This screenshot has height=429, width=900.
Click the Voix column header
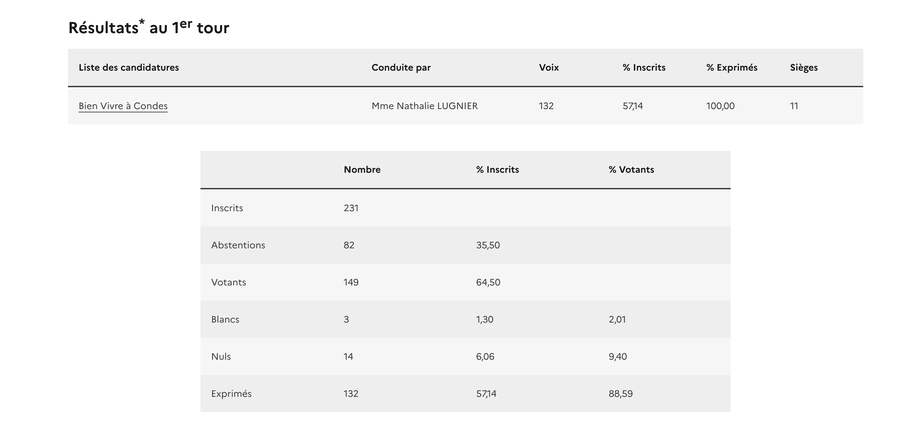[x=549, y=68]
